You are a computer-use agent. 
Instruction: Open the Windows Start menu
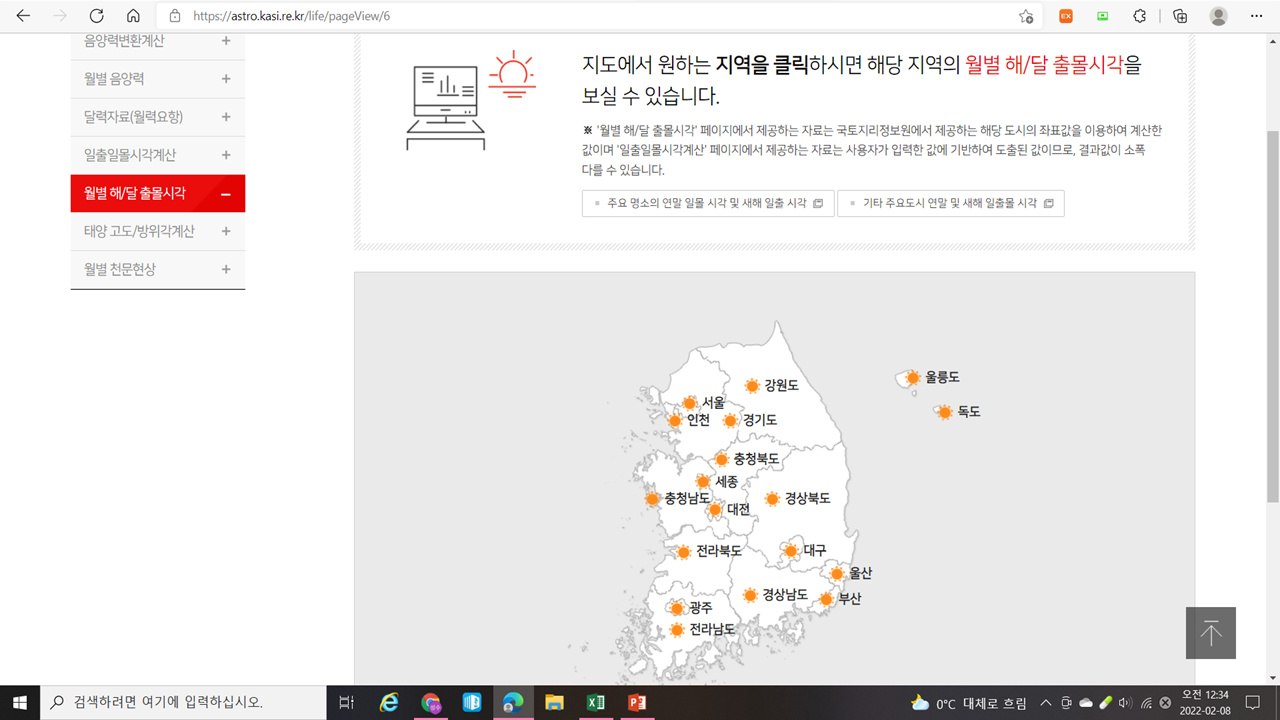pos(20,702)
